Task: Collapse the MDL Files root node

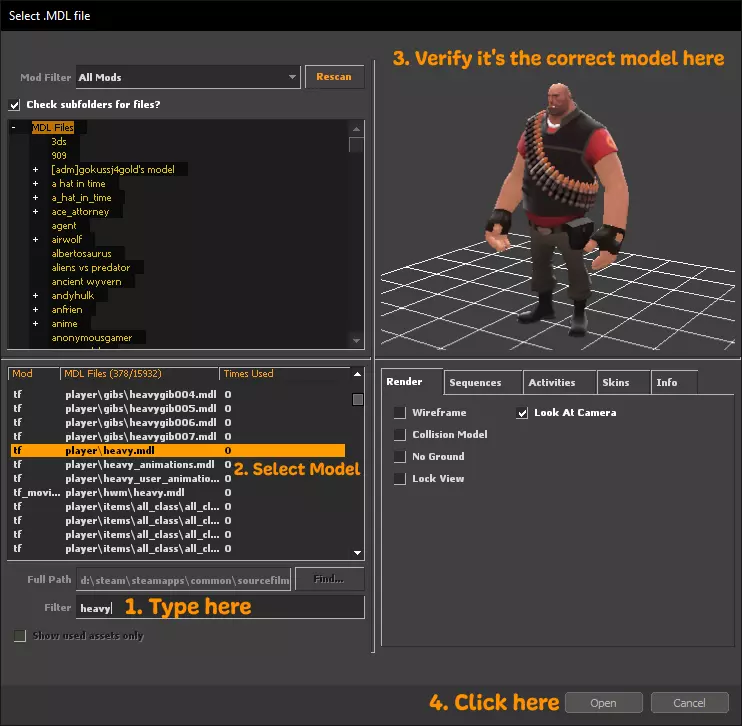Action: click(14, 128)
